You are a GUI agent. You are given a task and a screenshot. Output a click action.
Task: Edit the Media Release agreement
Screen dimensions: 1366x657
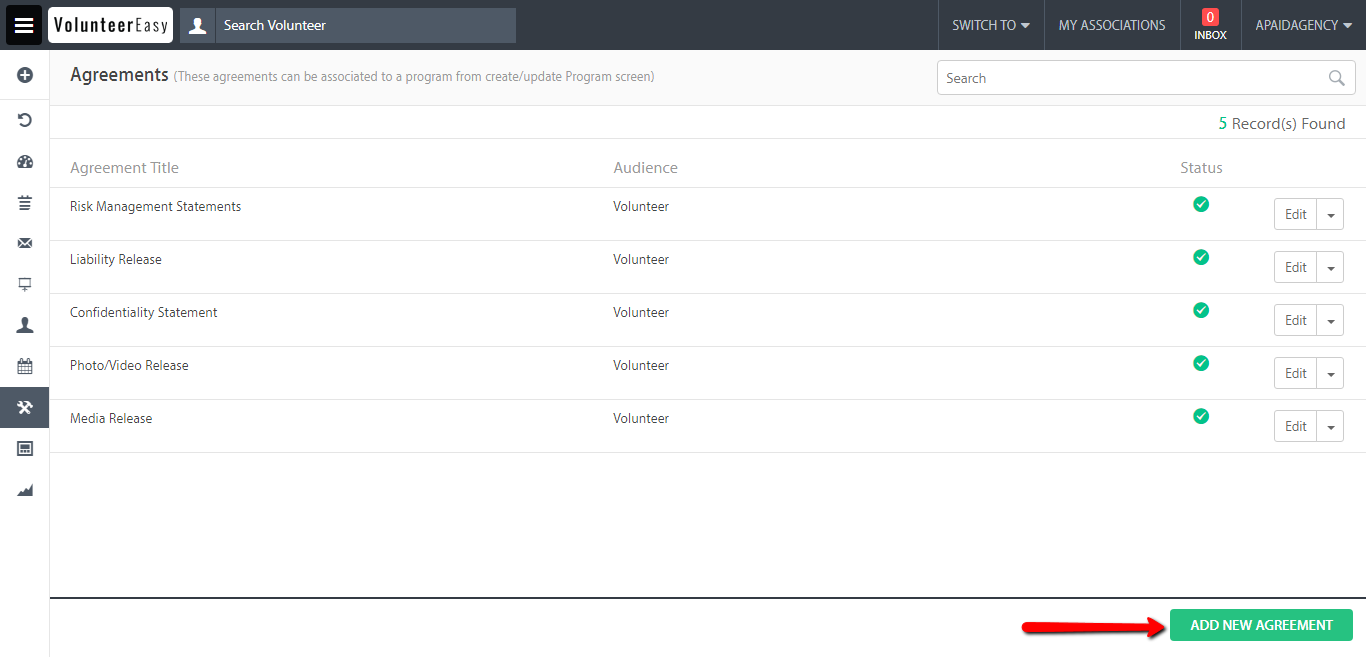pyautogui.click(x=1295, y=426)
